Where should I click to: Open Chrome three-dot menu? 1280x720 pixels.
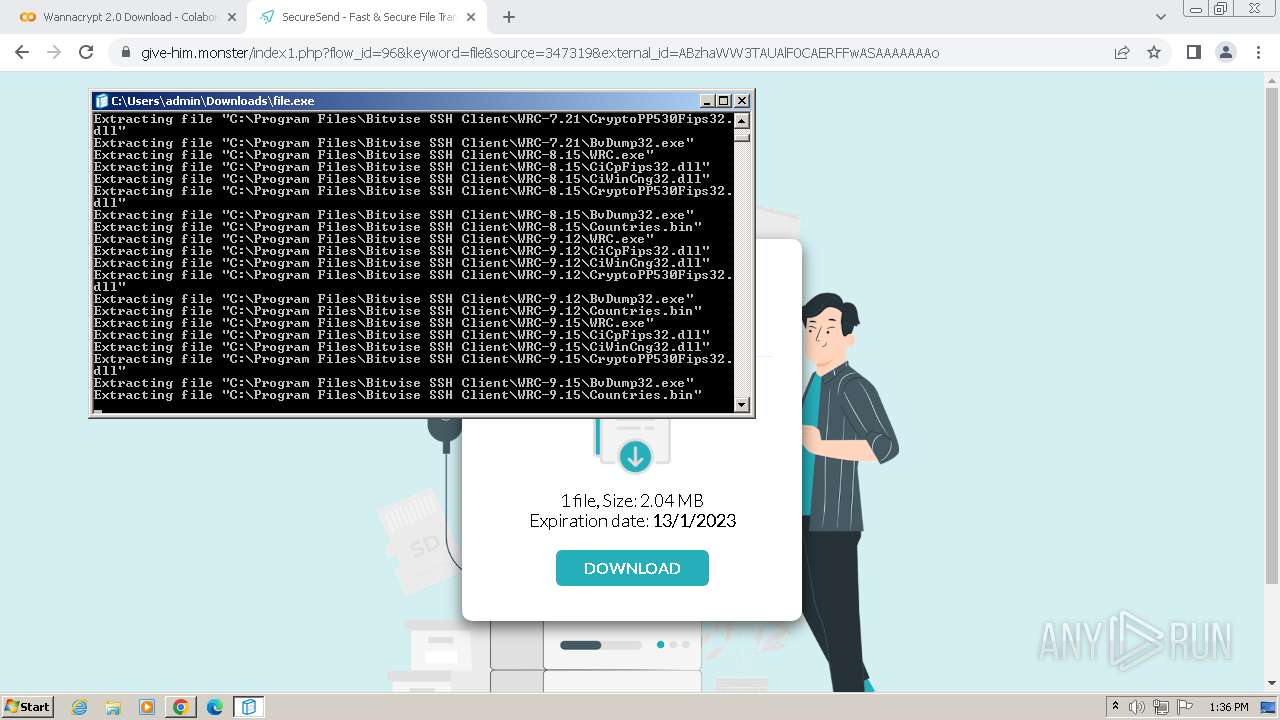pyautogui.click(x=1257, y=52)
